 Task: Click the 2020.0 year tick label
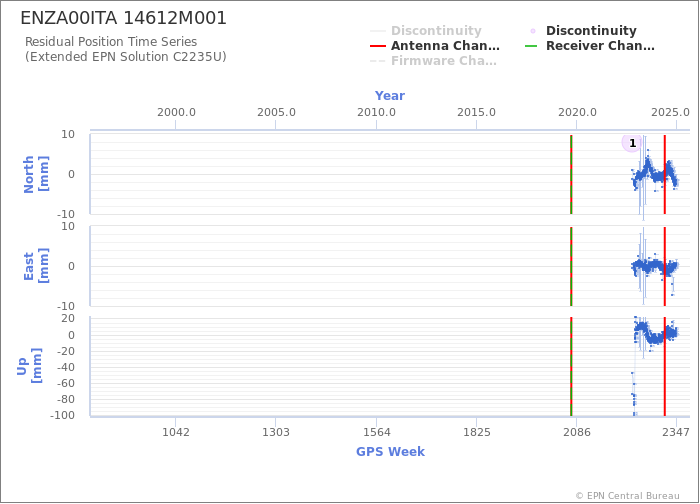coord(577,112)
